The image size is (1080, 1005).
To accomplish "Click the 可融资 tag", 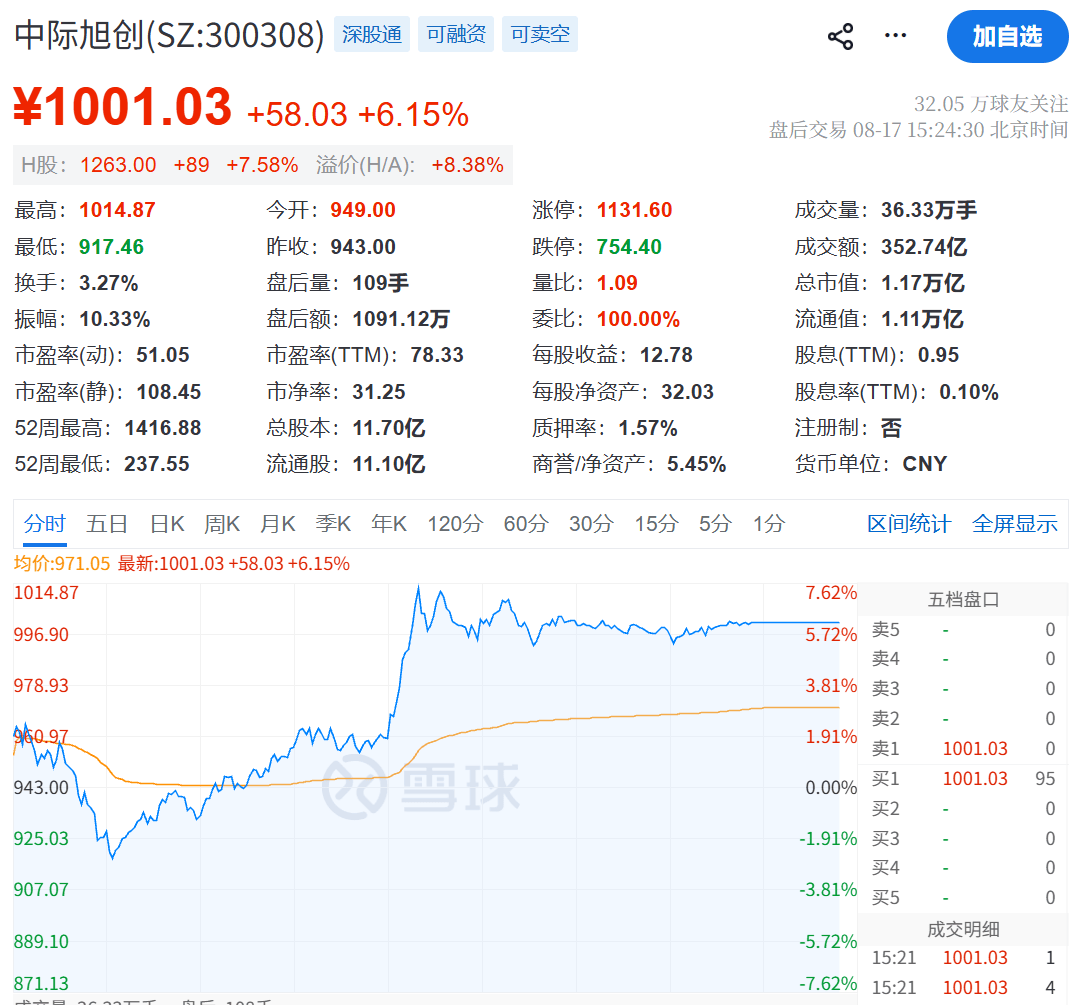I will tap(456, 34).
